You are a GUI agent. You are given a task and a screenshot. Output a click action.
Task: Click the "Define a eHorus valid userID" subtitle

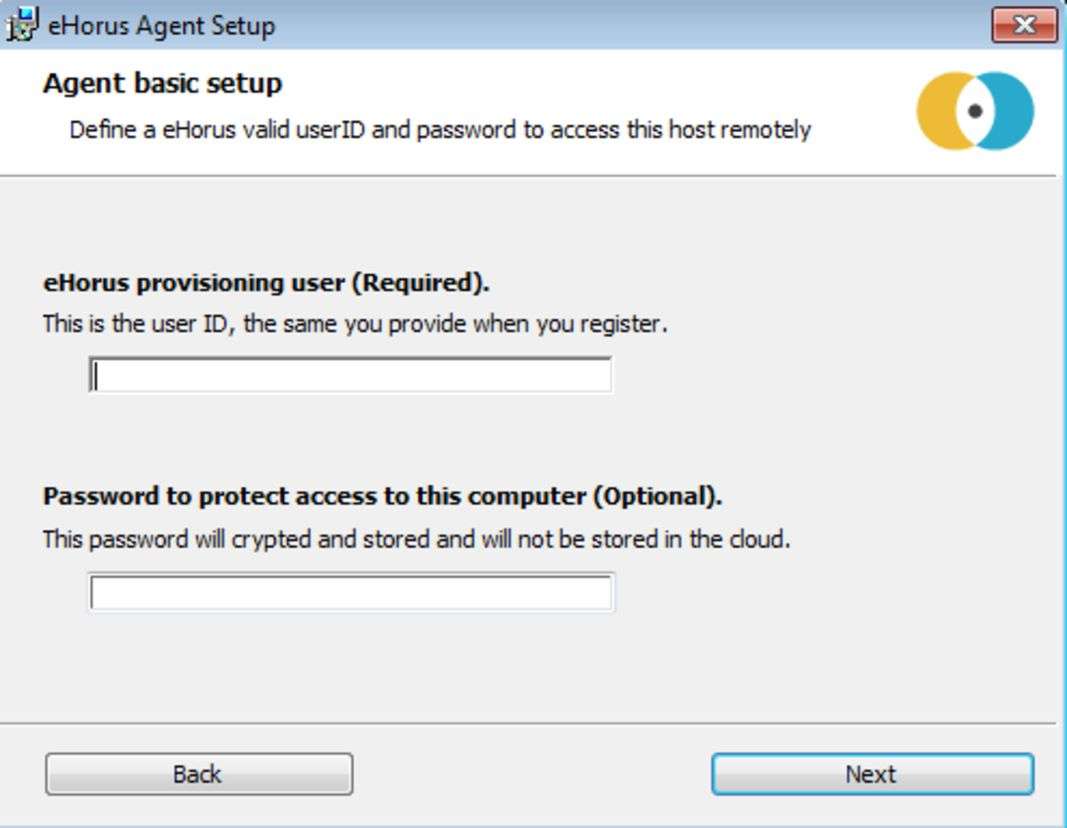(x=439, y=130)
